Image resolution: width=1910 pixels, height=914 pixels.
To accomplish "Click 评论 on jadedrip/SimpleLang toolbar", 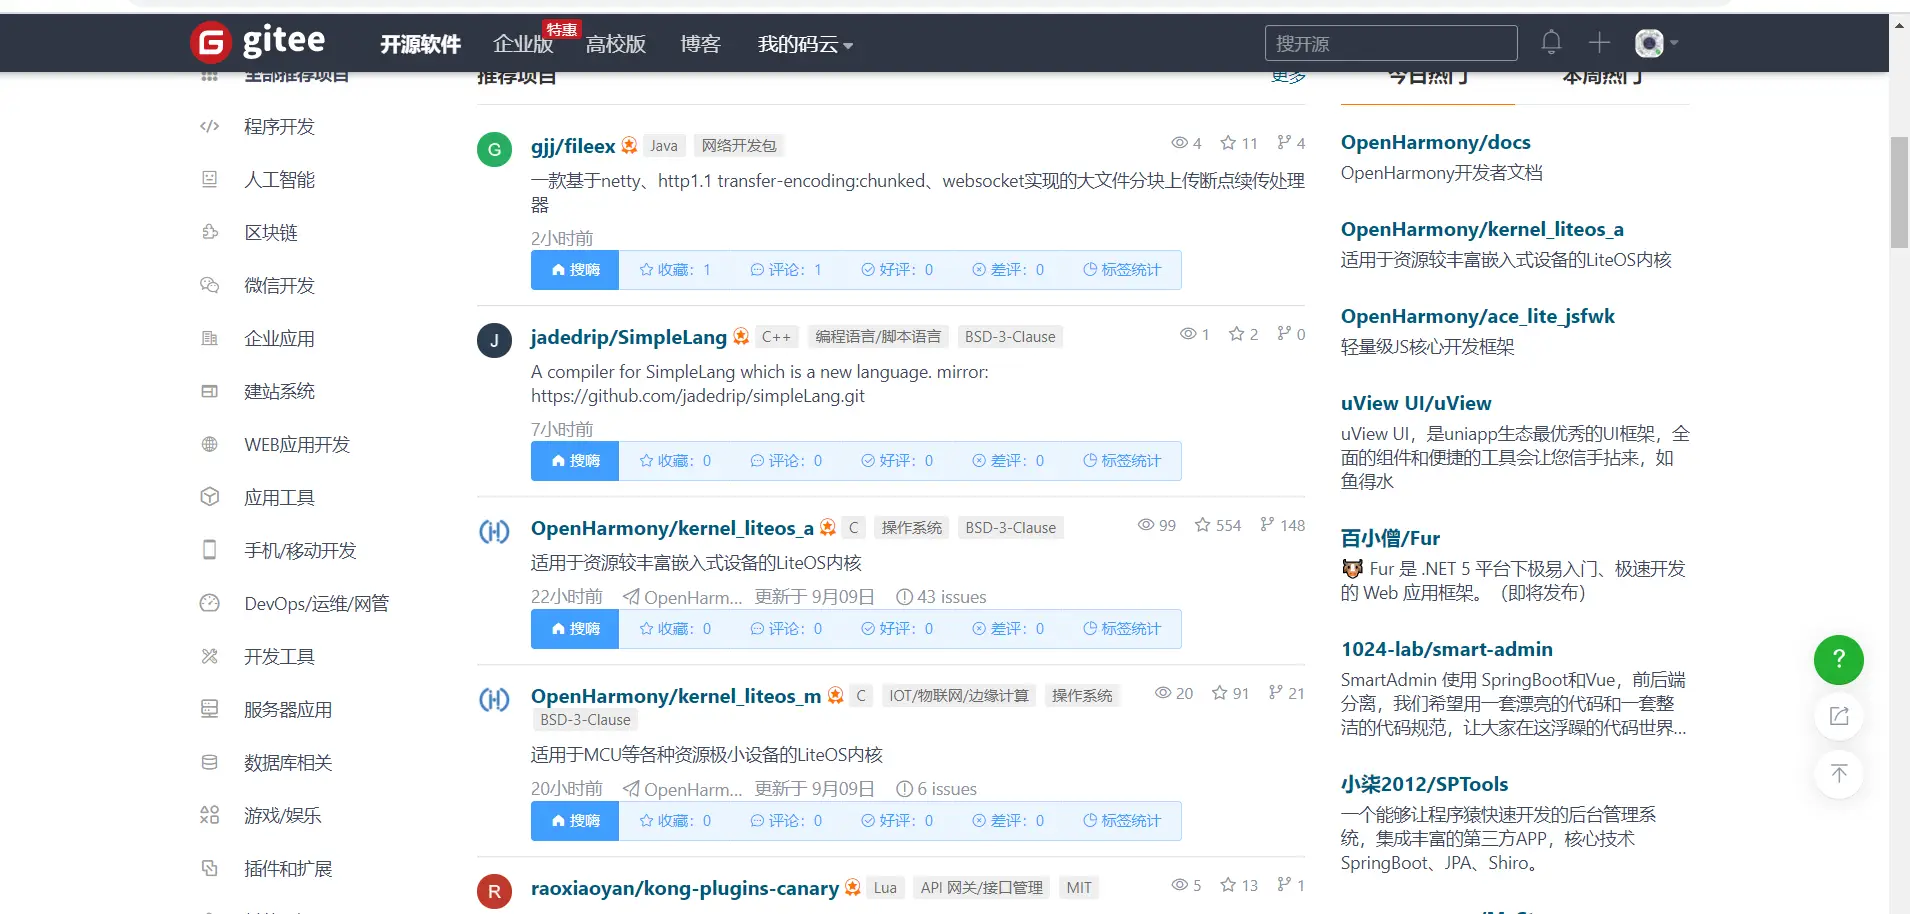I will pyautogui.click(x=786, y=461).
